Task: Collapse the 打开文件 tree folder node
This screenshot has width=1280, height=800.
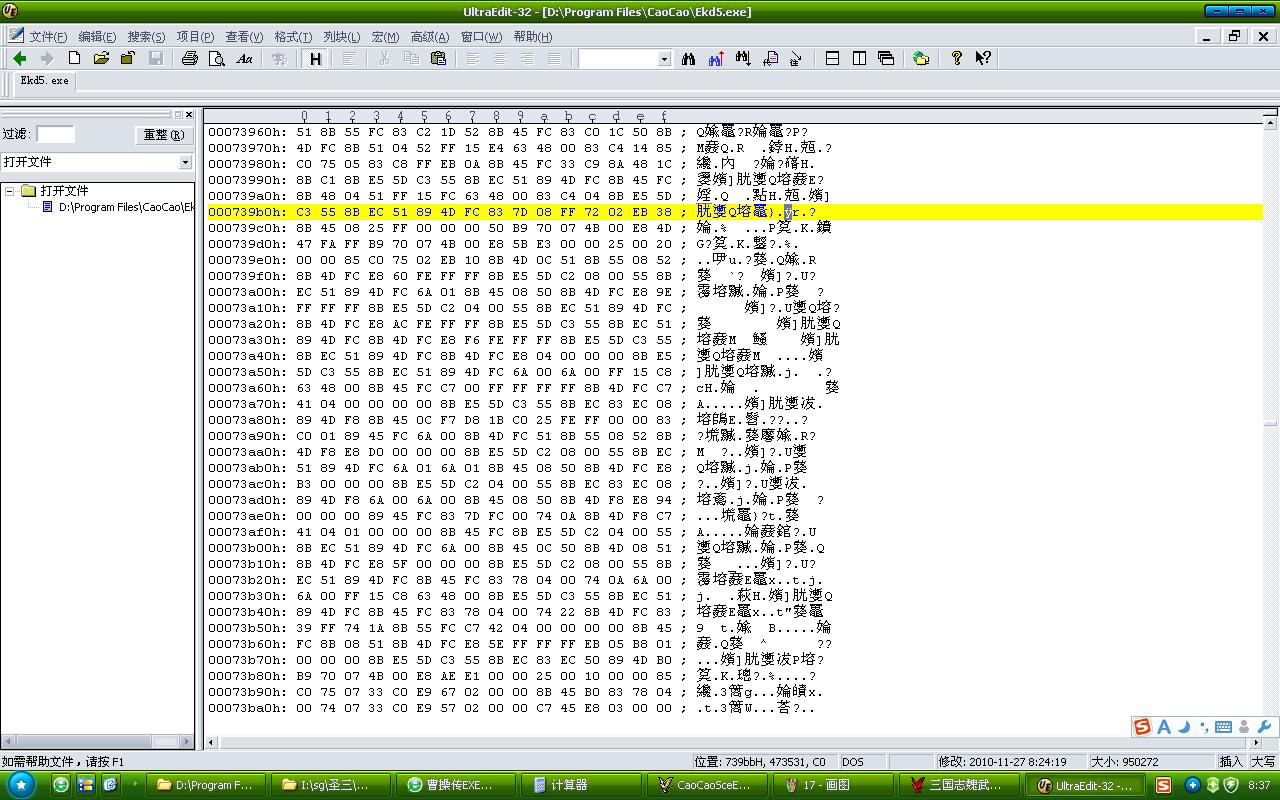Action: 10,191
